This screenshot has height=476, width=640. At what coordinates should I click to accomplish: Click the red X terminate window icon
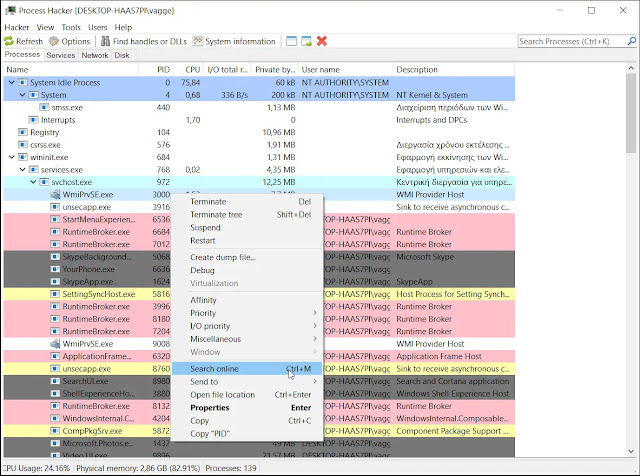pos(322,41)
